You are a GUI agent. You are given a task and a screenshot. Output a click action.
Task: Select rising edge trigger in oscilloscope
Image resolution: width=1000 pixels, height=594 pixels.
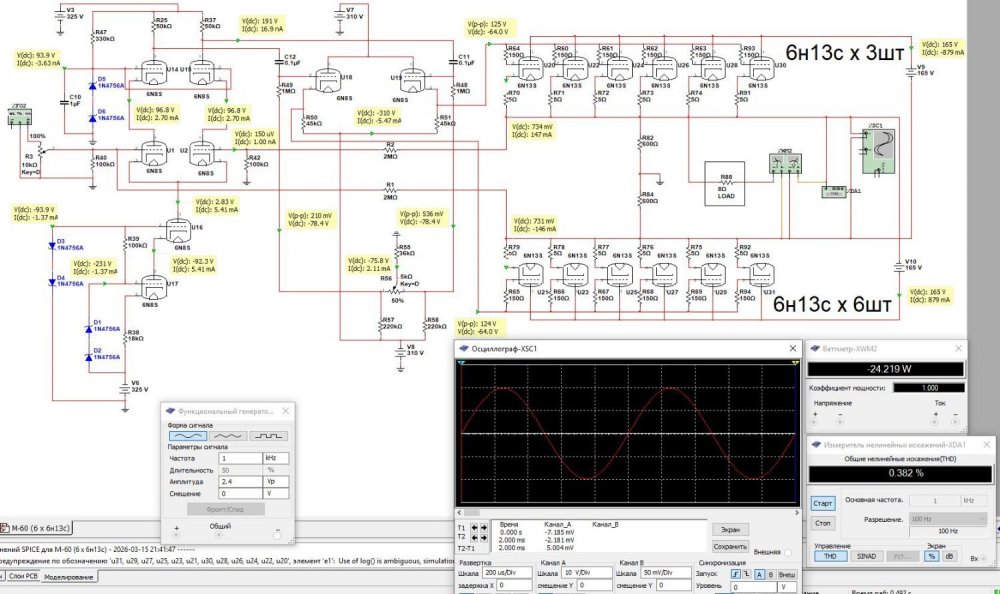coord(736,574)
